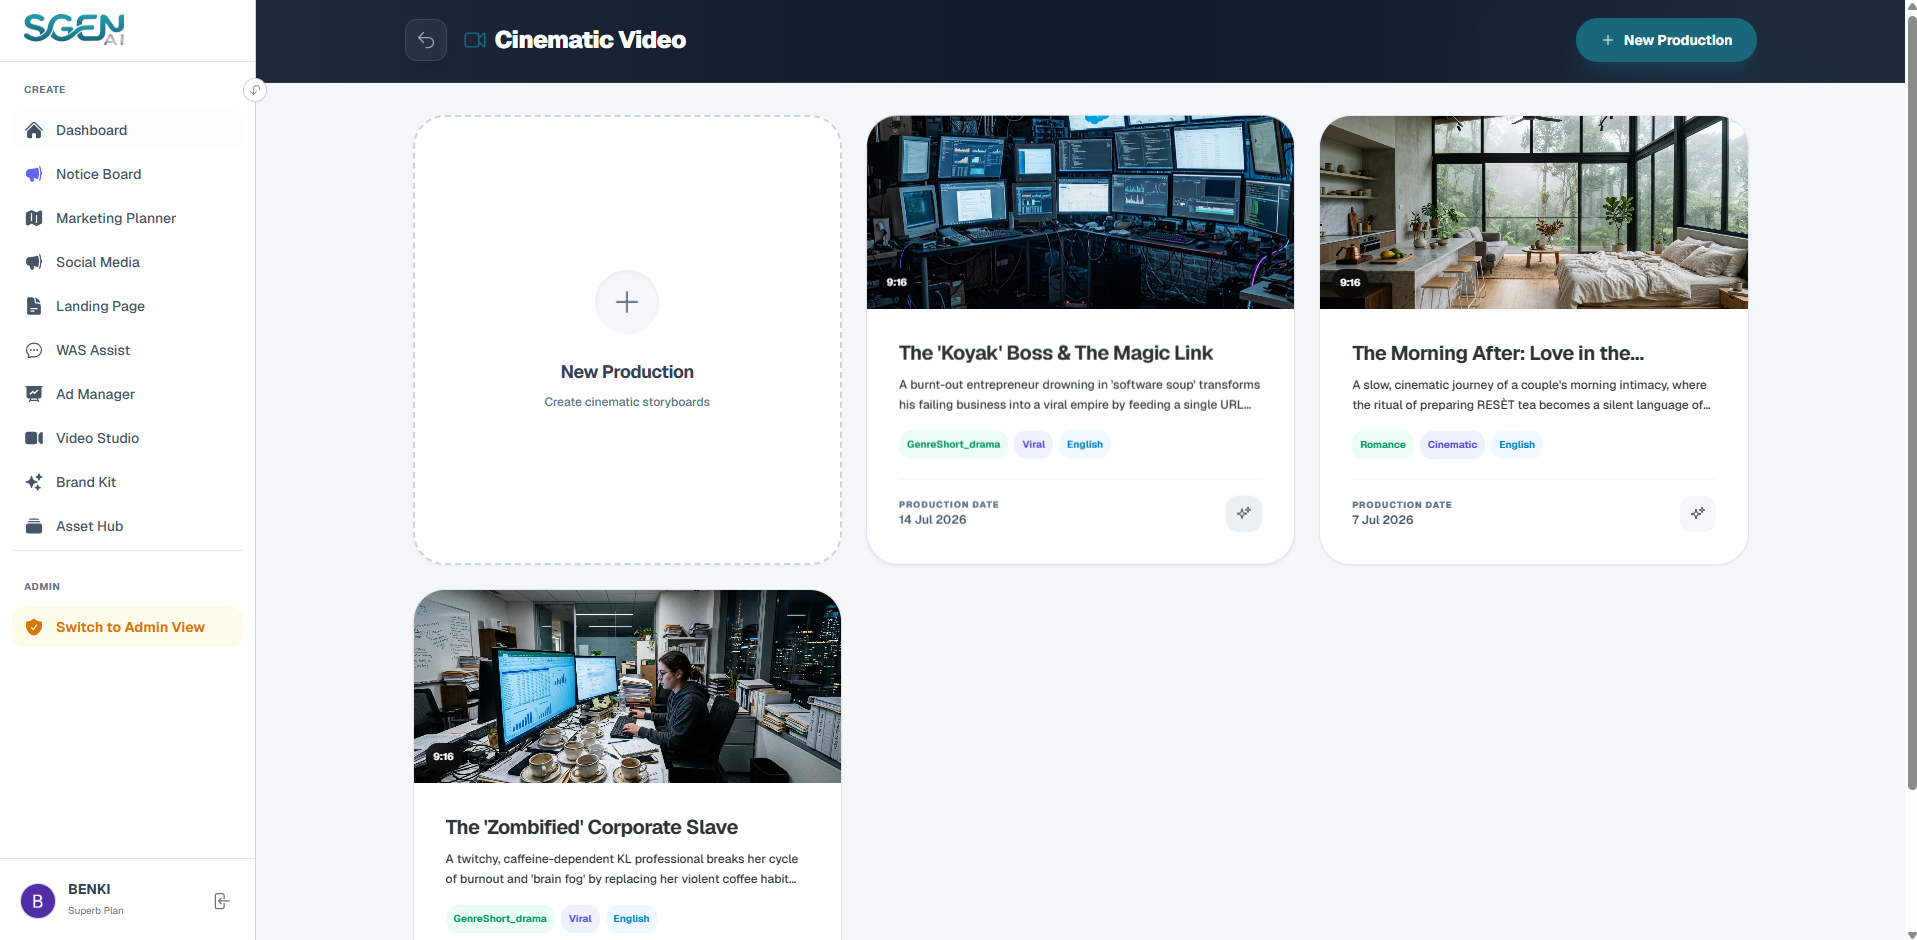This screenshot has height=940, width=1917.
Task: Click the Koyak Boss monitor room thumbnail
Action: click(x=1080, y=212)
